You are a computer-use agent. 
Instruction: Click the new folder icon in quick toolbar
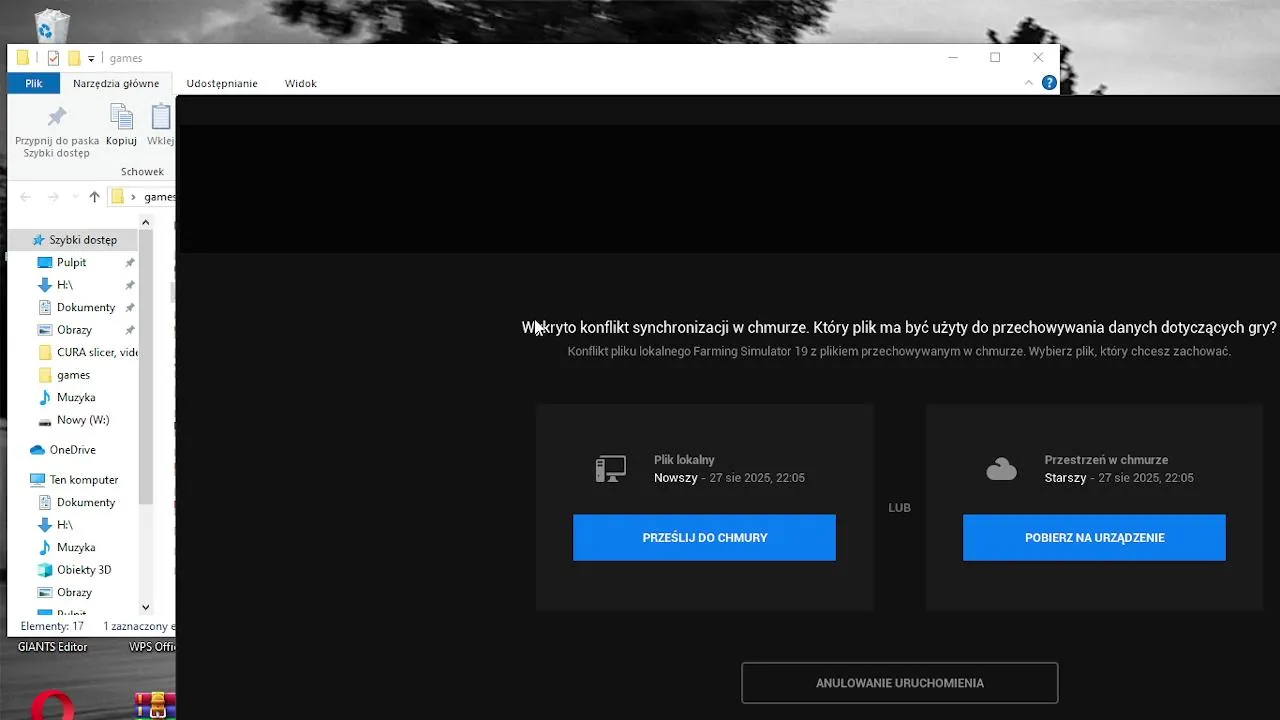point(73,58)
